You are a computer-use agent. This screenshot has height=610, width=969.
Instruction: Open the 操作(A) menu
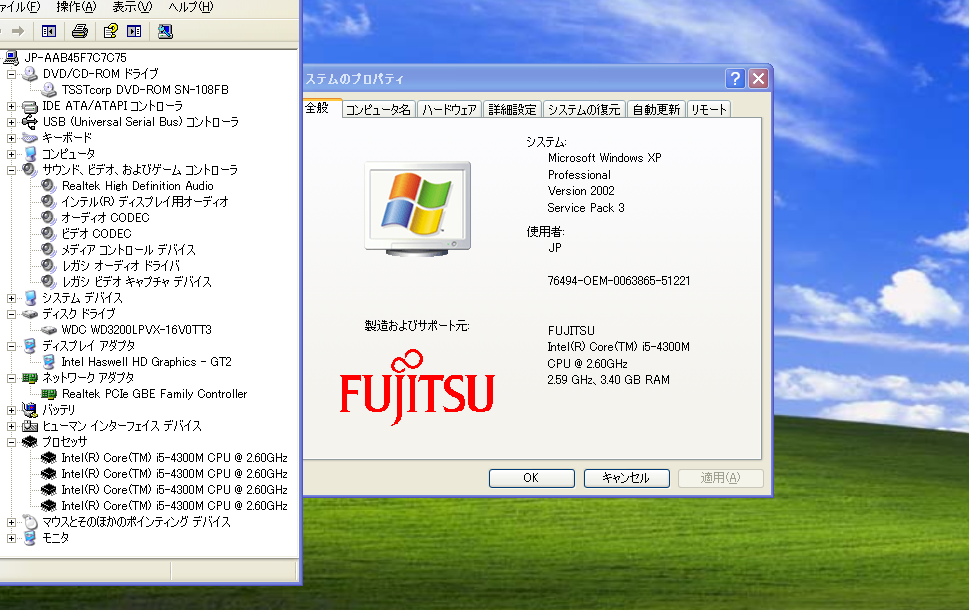76,7
